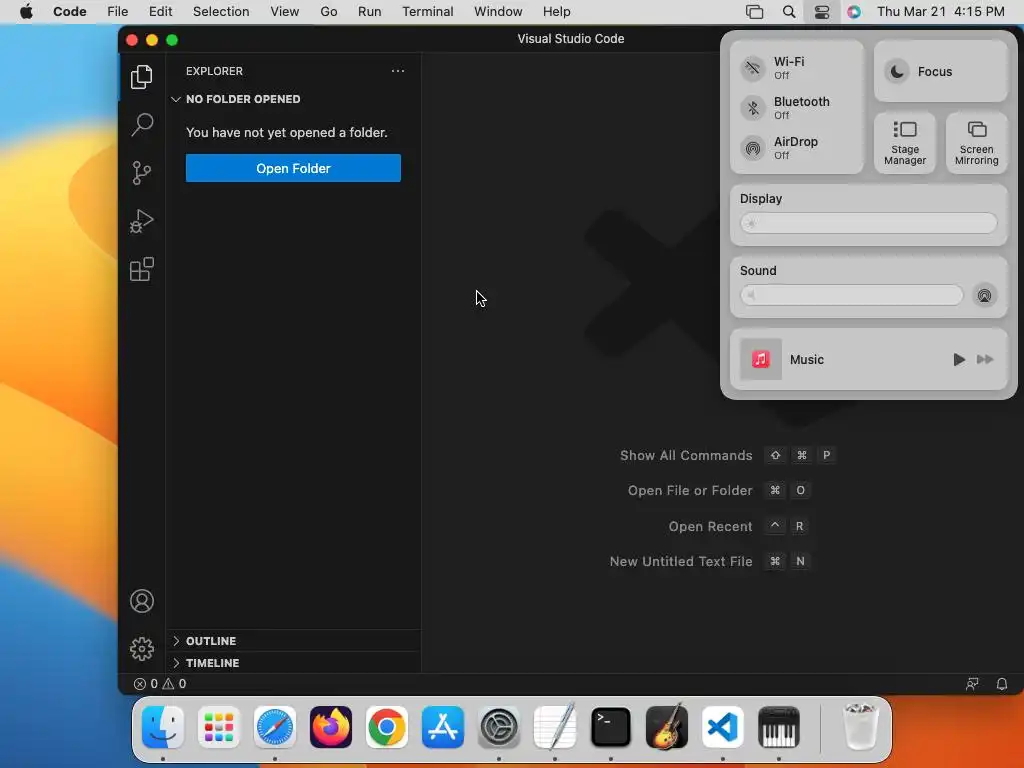Launch GarageBand from the Dock
This screenshot has height=768, width=1024.
coord(667,727)
